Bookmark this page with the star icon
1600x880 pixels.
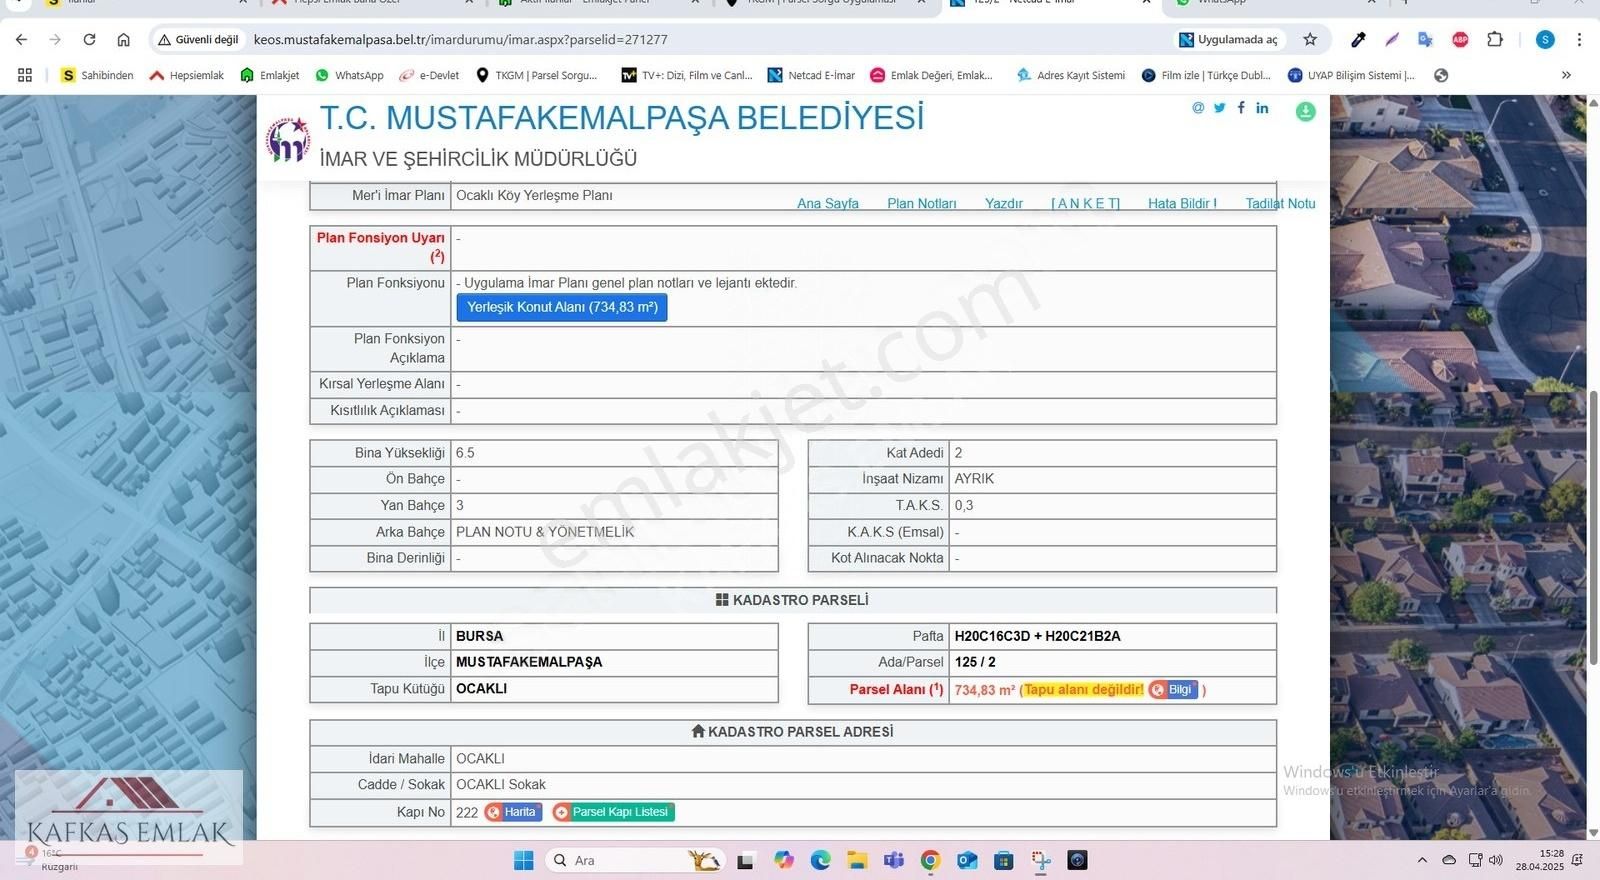(1310, 39)
